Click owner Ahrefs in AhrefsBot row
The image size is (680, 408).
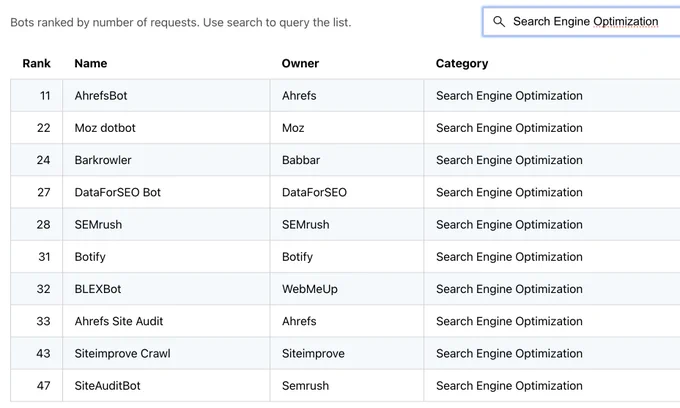click(347, 95)
